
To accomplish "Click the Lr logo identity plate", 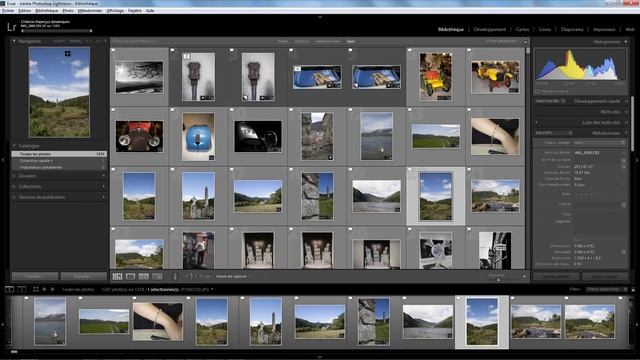I will (x=11, y=27).
